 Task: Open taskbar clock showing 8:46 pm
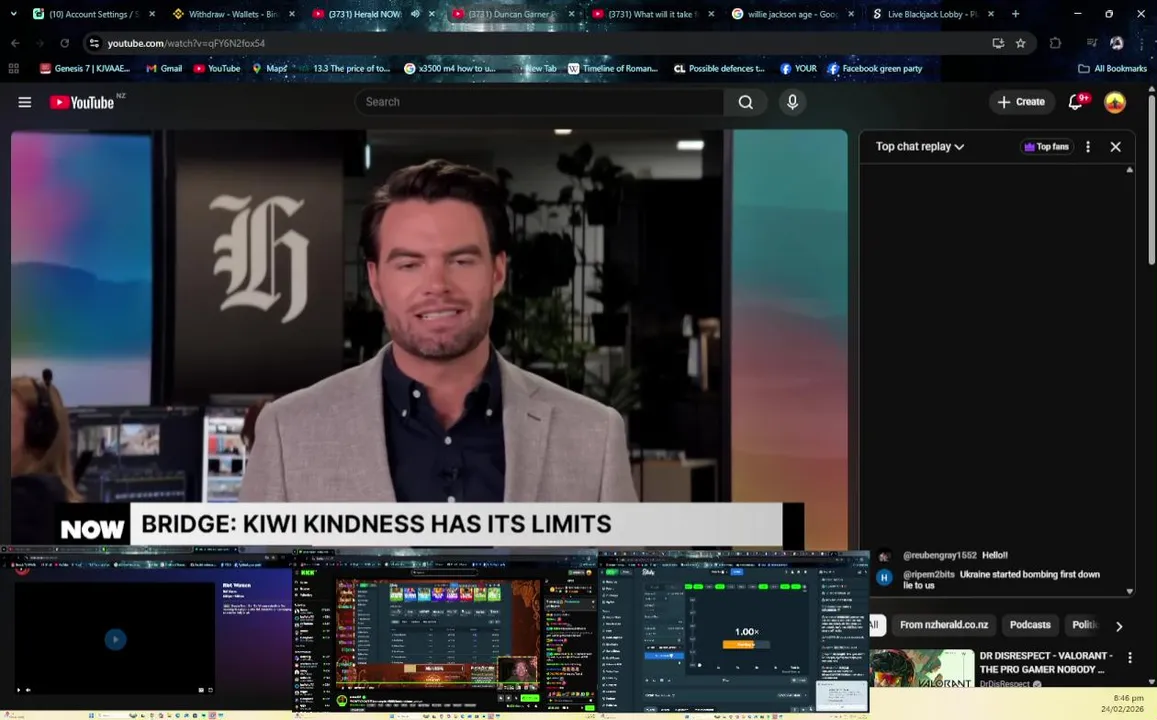click(x=1122, y=703)
